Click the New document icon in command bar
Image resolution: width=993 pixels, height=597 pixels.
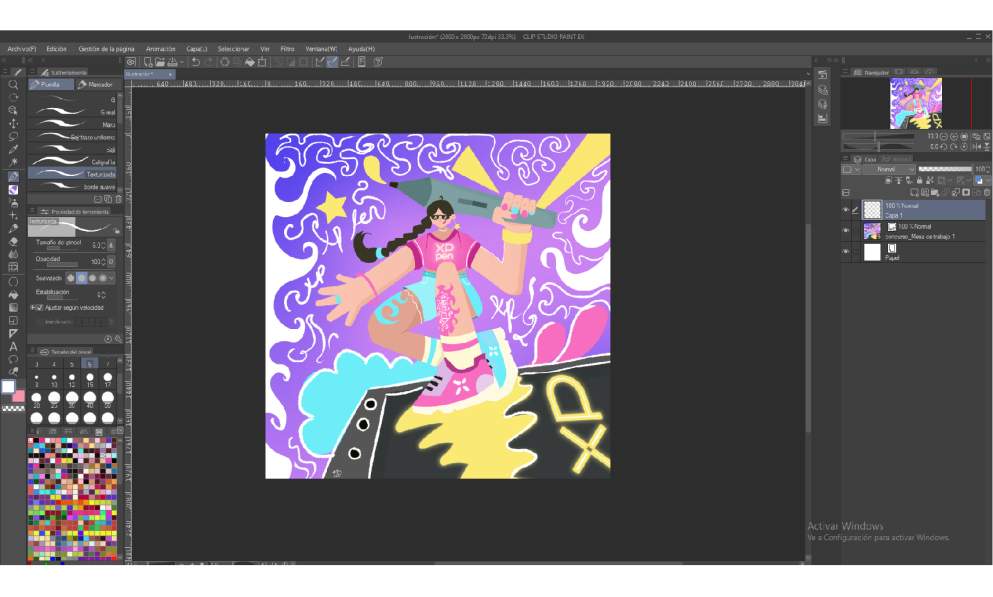pos(148,62)
